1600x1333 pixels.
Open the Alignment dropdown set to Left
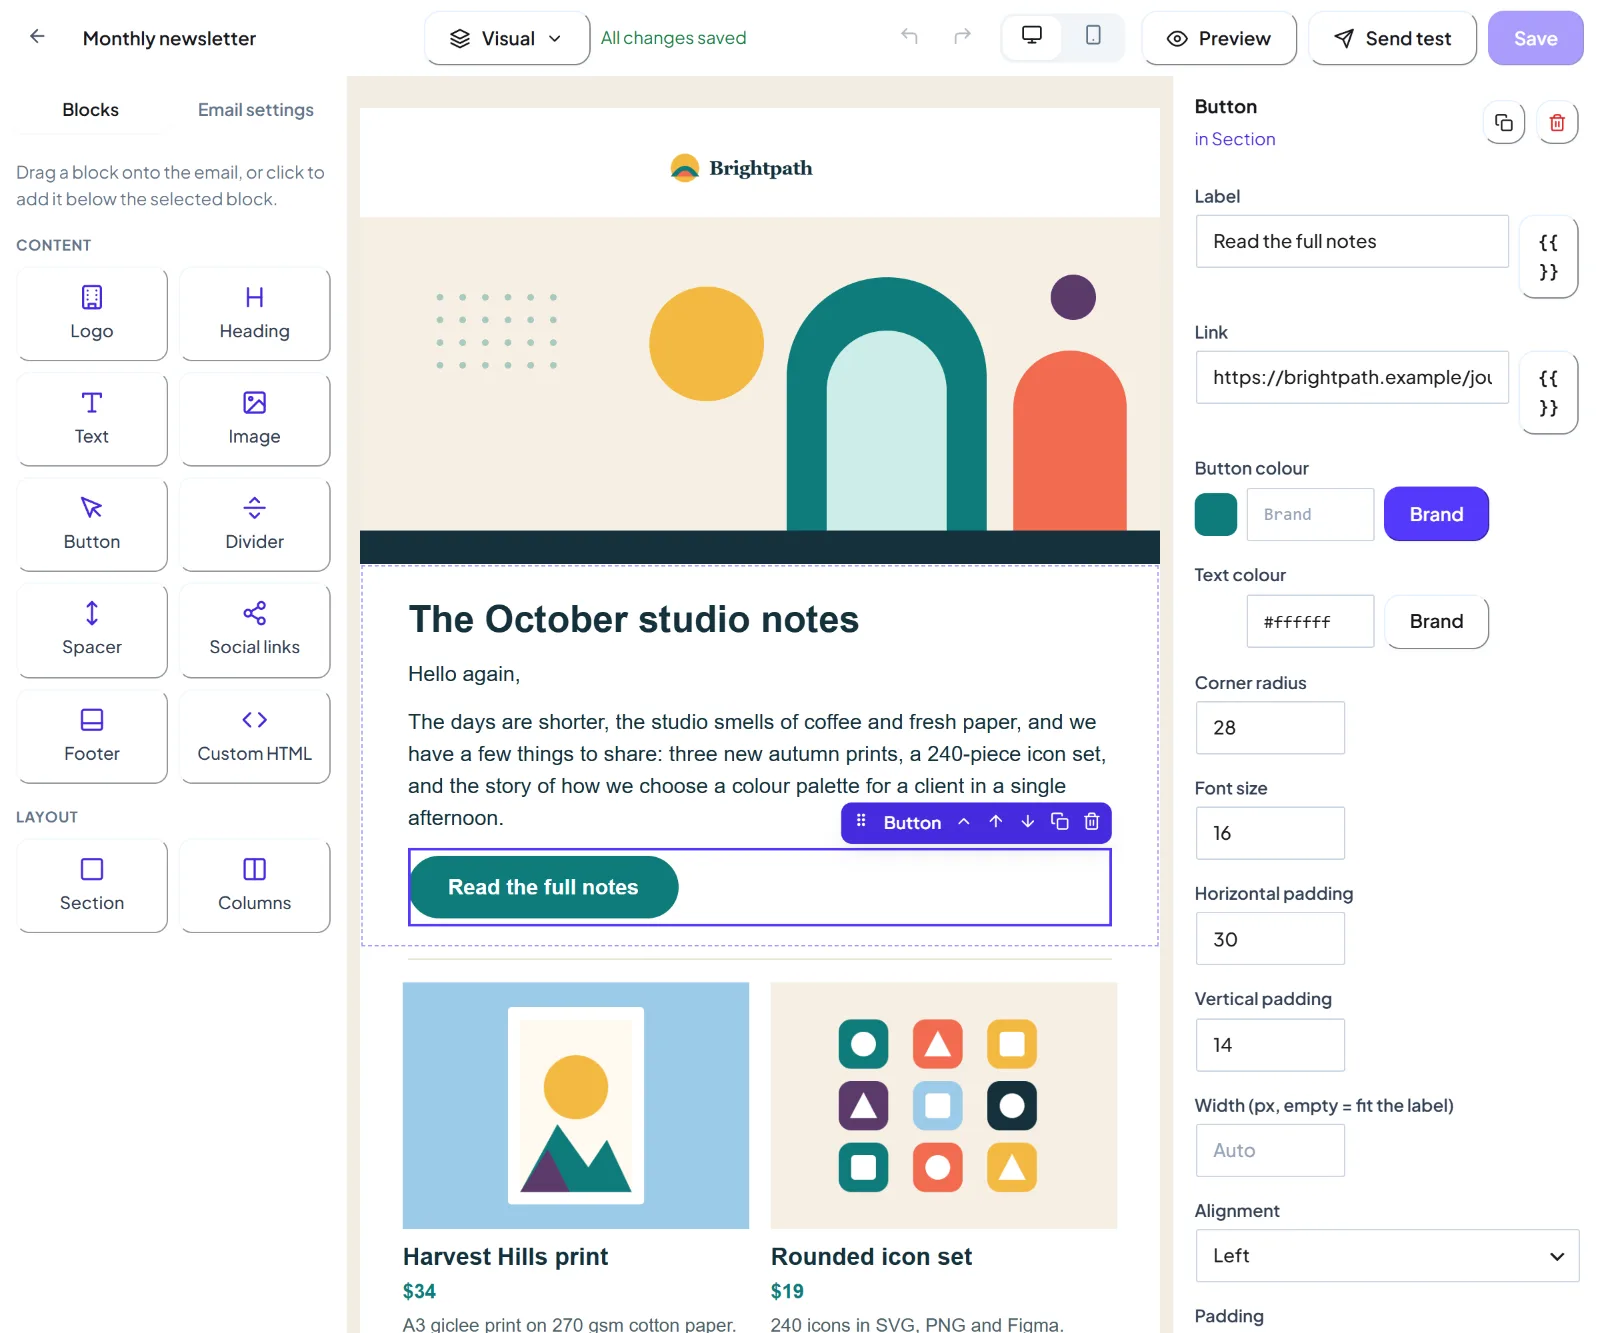pos(1387,1255)
